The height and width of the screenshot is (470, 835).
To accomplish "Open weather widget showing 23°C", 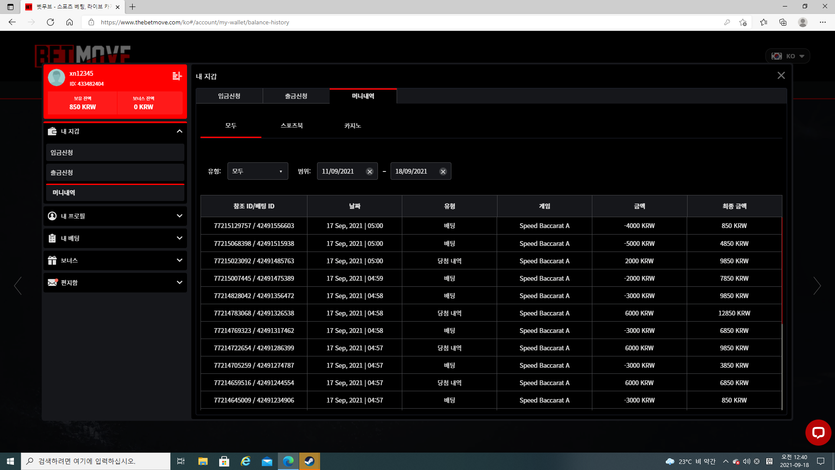I will [690, 461].
